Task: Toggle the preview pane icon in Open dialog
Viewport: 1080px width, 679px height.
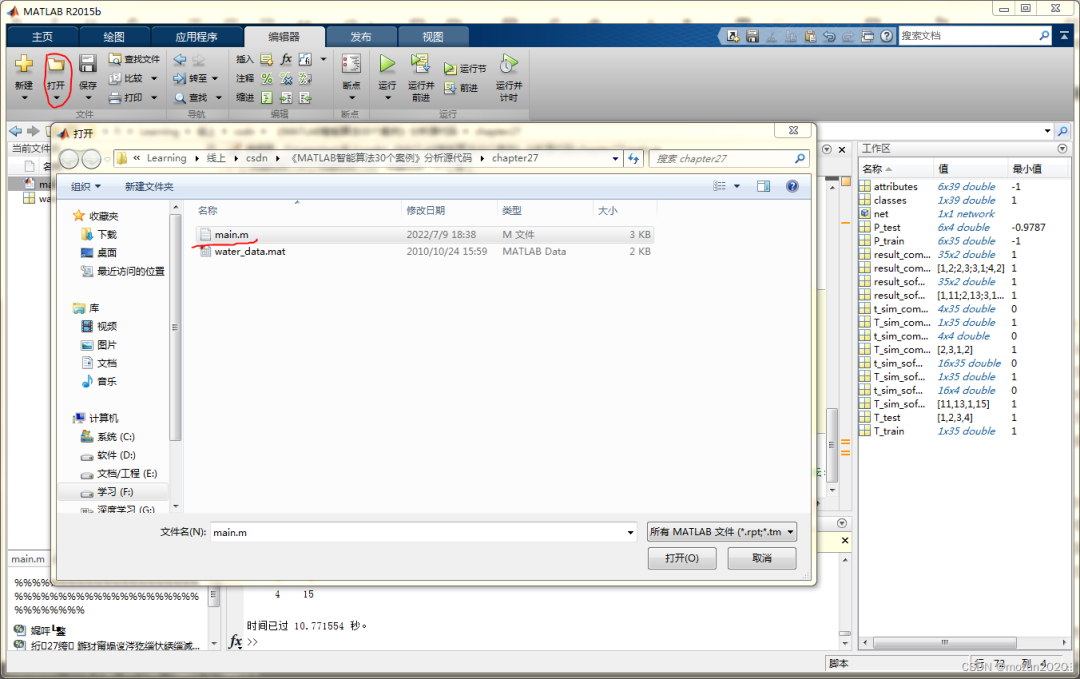Action: pos(763,186)
